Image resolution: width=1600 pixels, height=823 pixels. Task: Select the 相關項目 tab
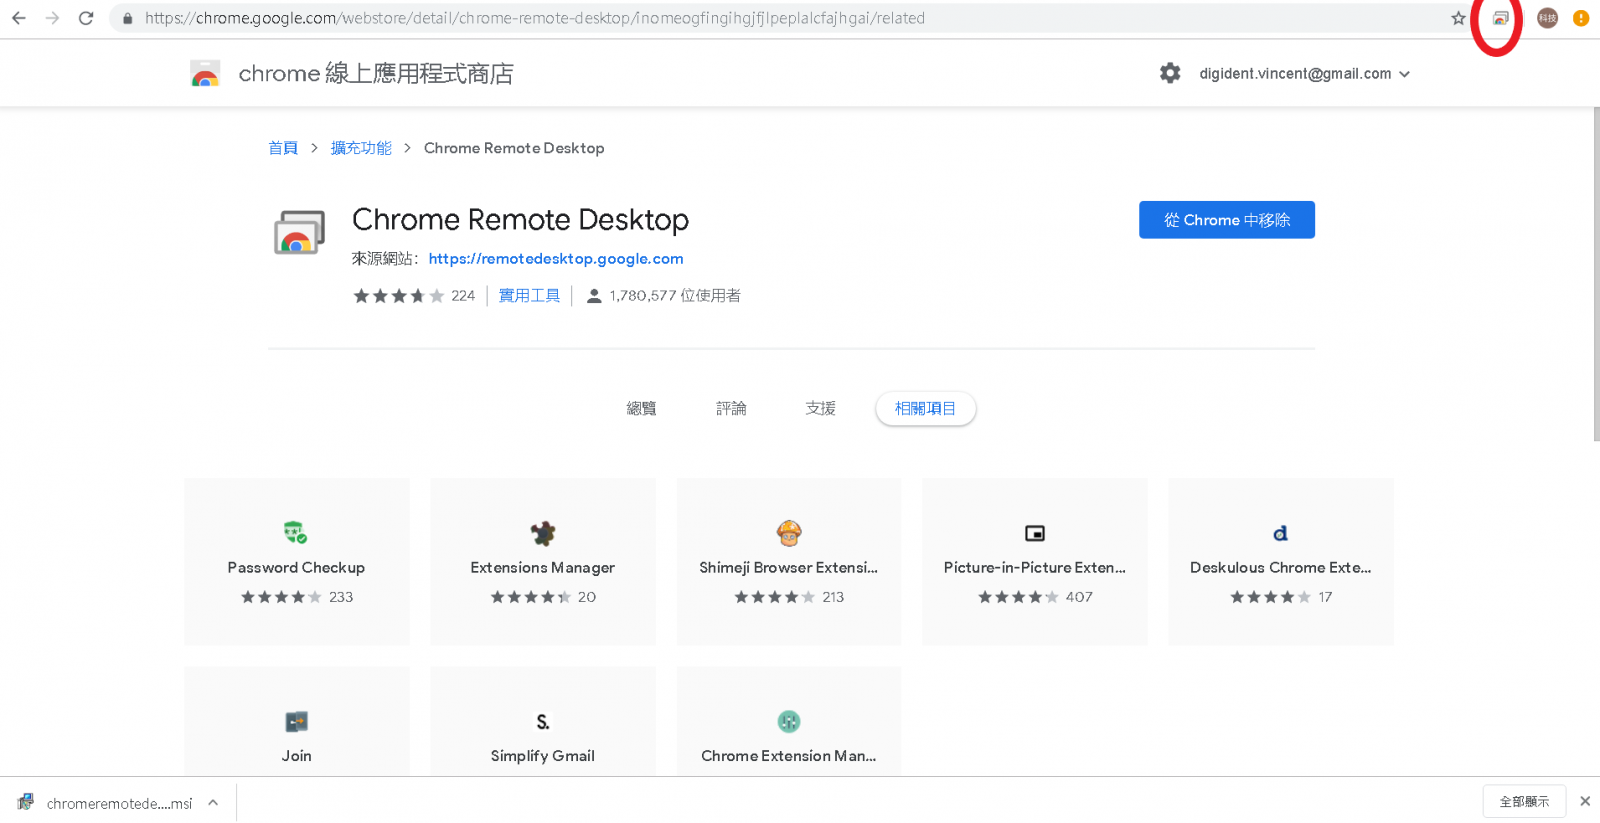click(x=925, y=408)
